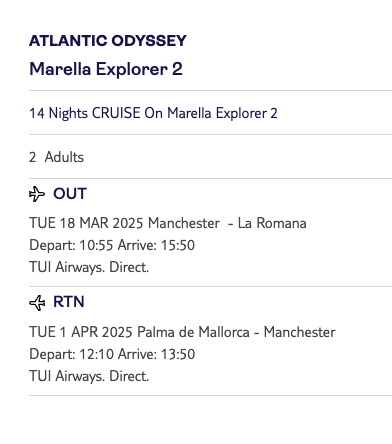Select the ATLANTIC ODYSSEY heading
The image size is (392, 444).
[x=108, y=41]
